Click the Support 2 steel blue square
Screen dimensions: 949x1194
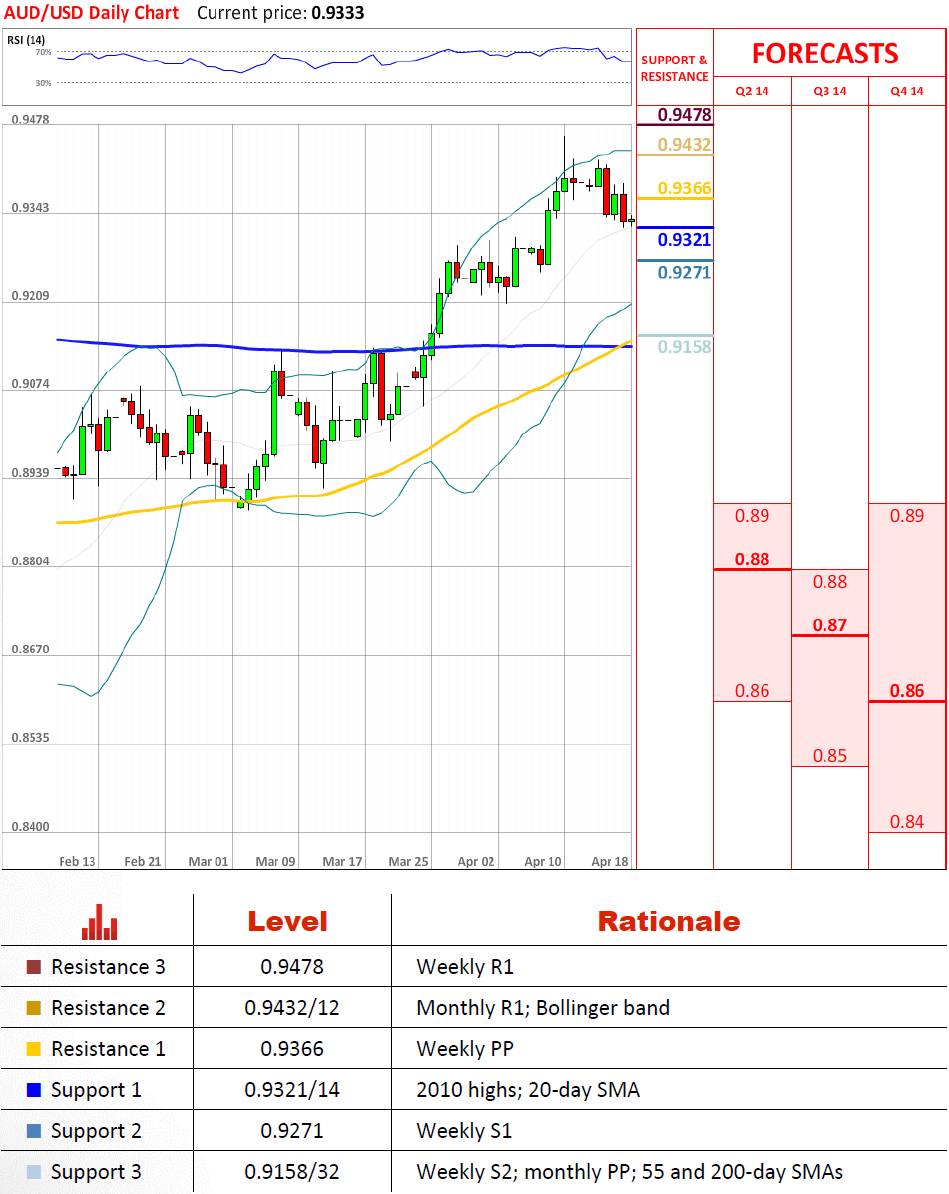(34, 1131)
